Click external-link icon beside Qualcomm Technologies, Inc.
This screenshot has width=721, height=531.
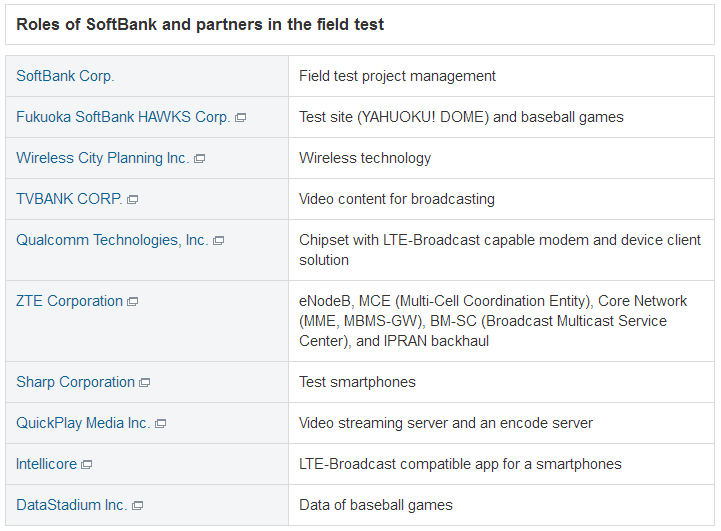[x=219, y=241]
